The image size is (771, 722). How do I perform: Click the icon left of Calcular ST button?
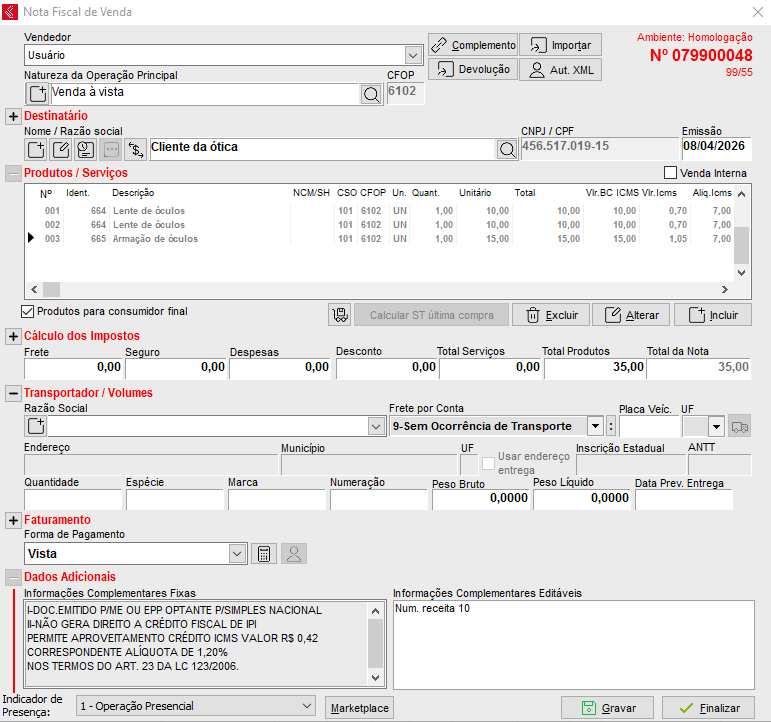click(x=340, y=315)
